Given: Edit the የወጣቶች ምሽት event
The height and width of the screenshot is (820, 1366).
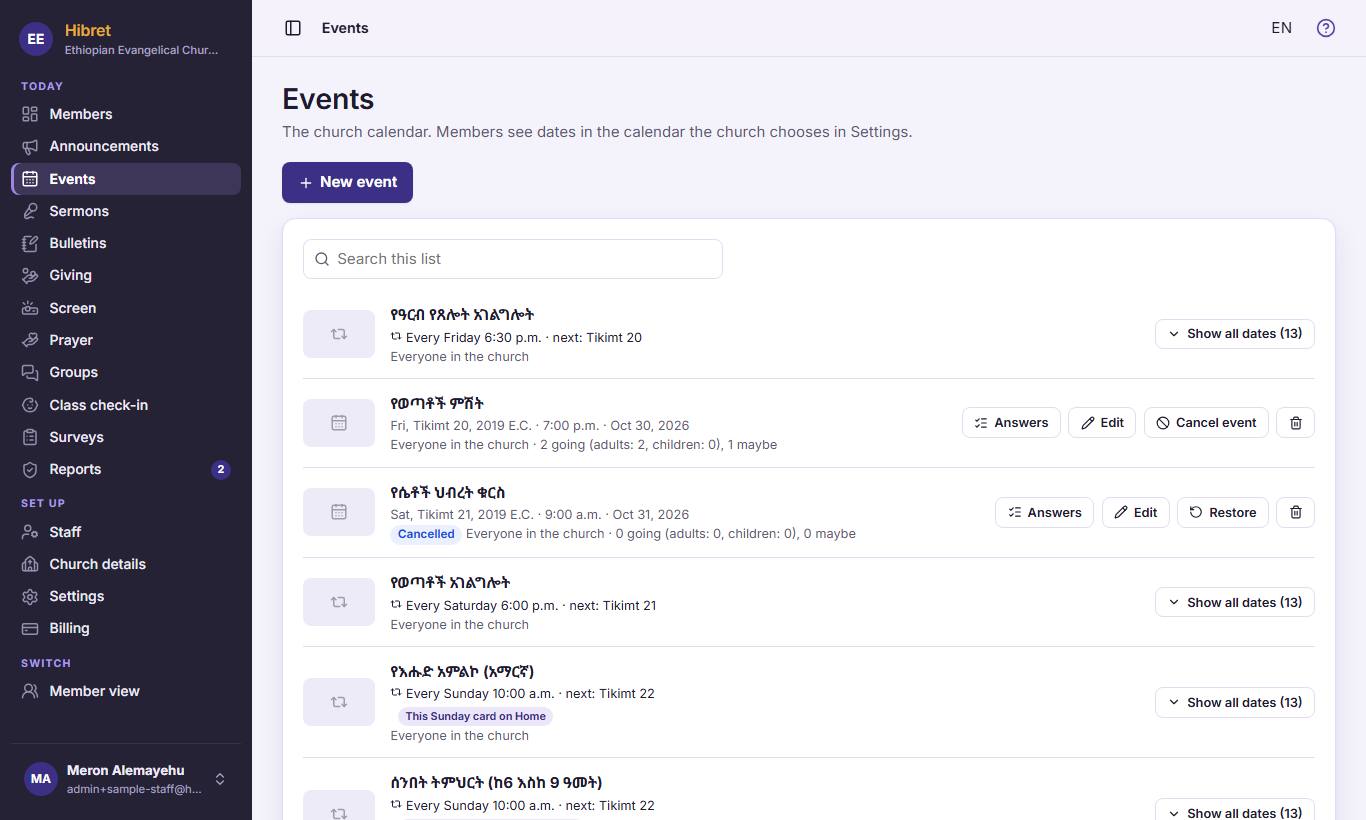Looking at the screenshot, I should (x=1102, y=423).
